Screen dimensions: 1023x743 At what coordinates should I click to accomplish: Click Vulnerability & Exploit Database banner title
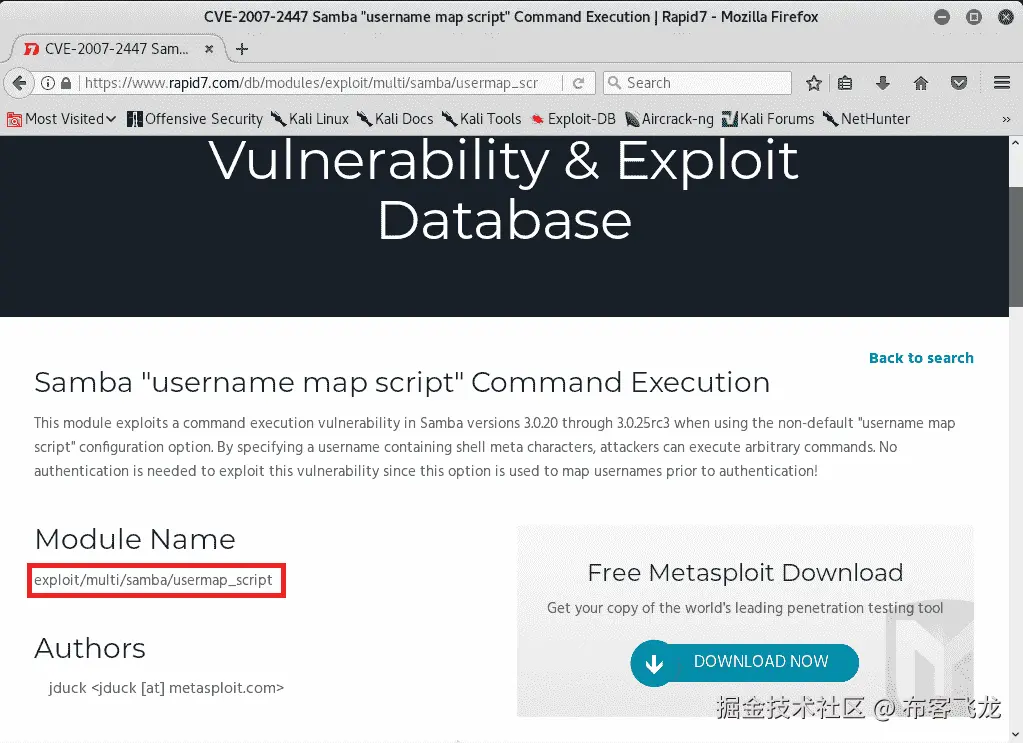pyautogui.click(x=504, y=190)
